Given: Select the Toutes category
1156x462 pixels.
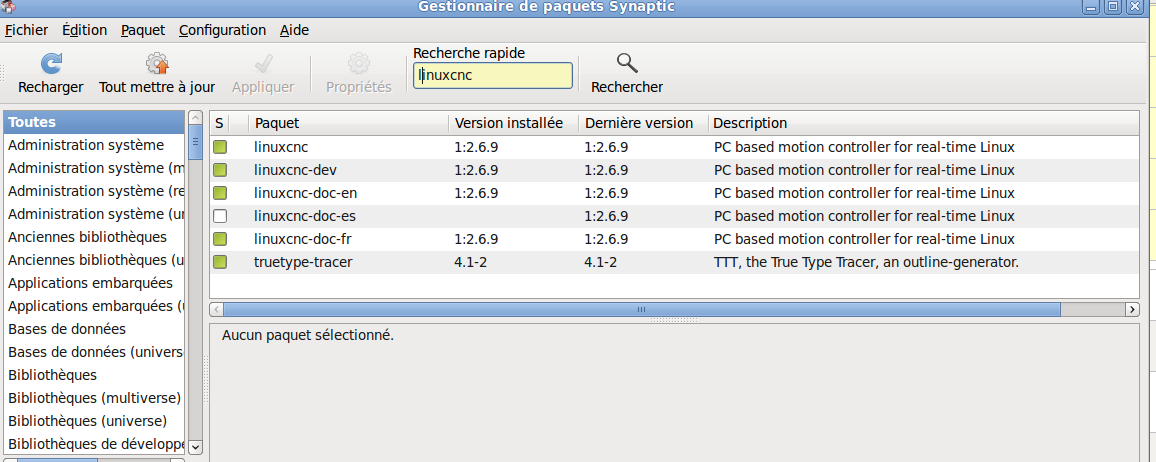Looking at the screenshot, I should [94, 122].
